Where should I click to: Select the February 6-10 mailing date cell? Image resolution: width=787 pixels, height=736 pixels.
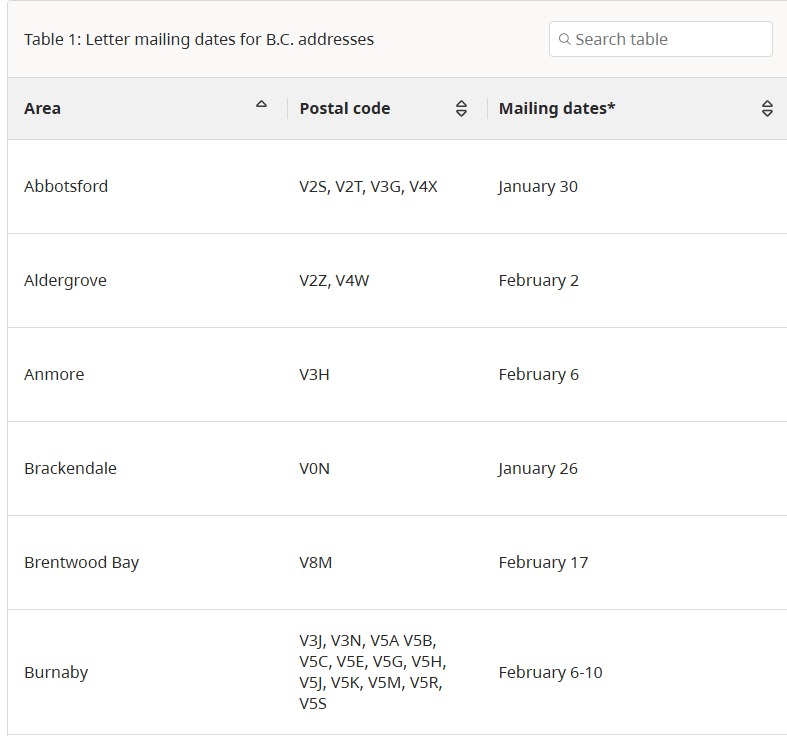coord(551,672)
